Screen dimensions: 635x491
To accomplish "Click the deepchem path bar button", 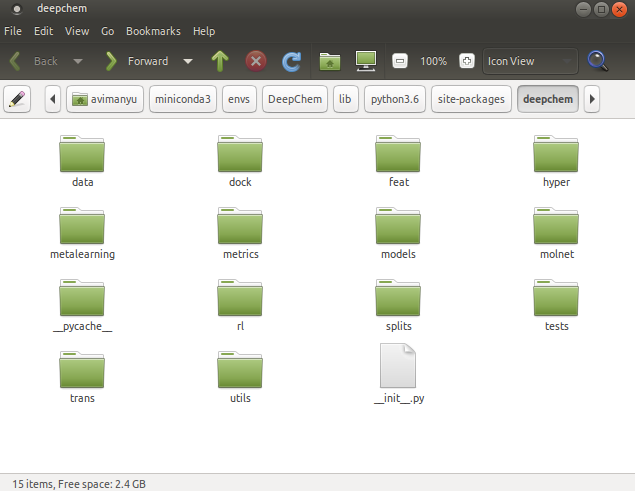I will pyautogui.click(x=548, y=99).
